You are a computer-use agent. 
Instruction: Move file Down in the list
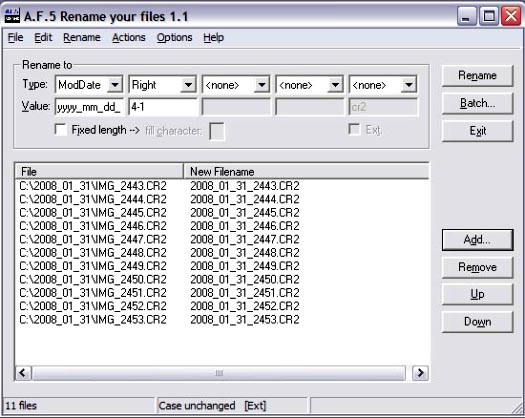[477, 322]
